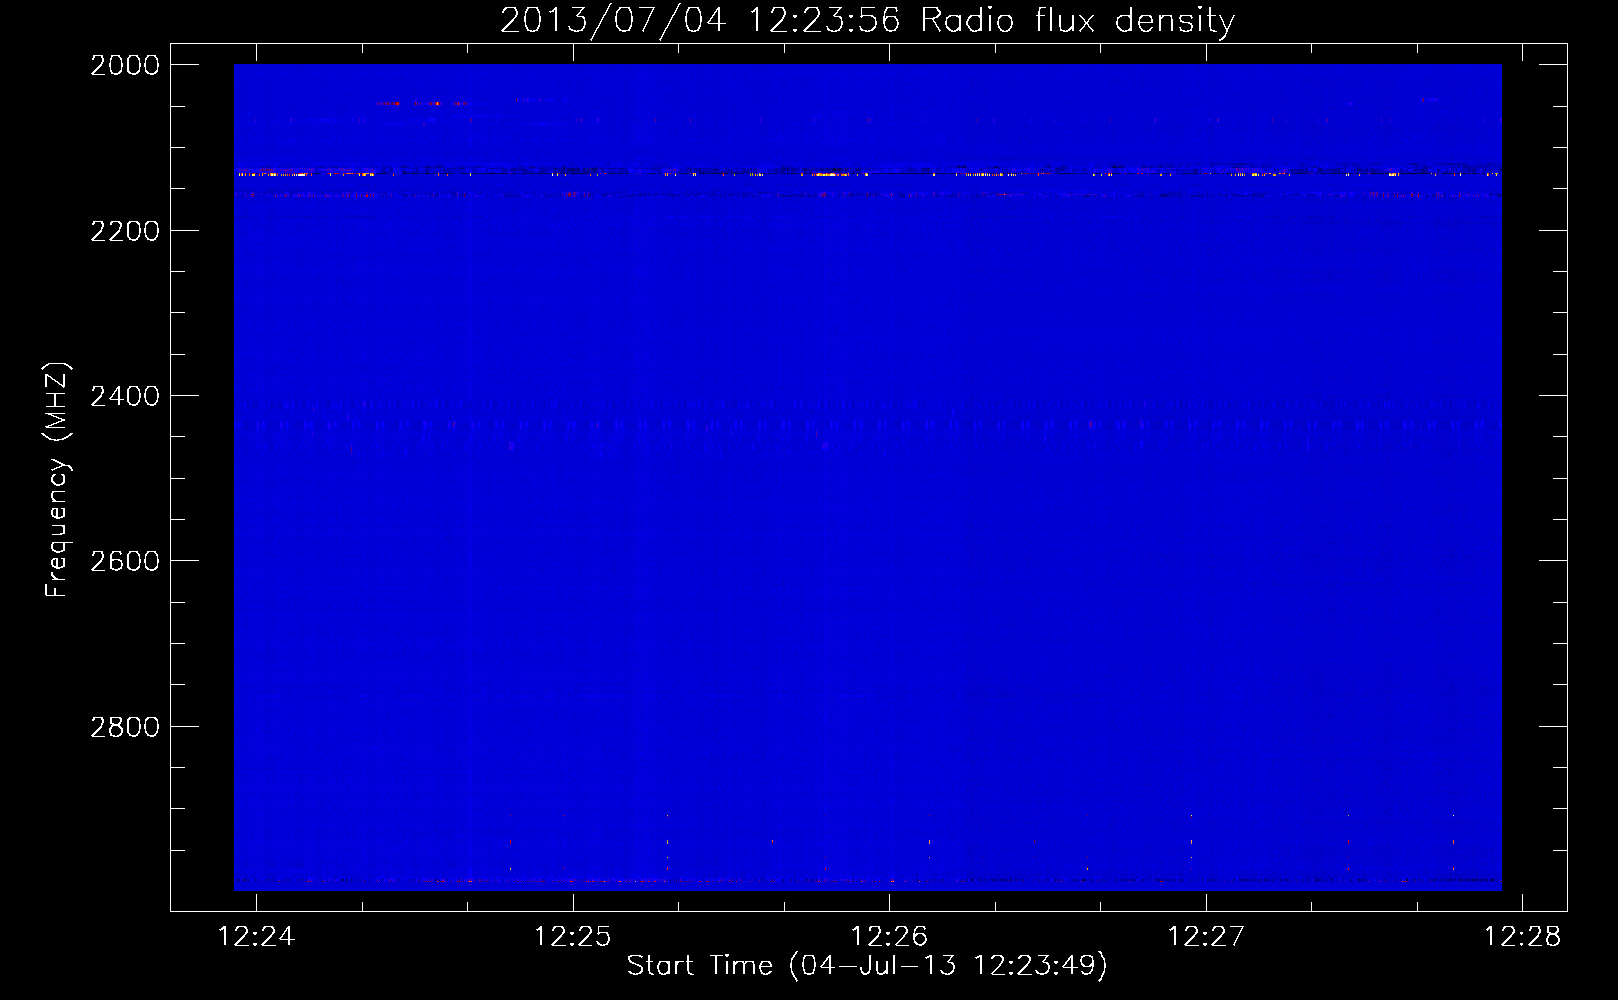The width and height of the screenshot is (1618, 1000).
Task: Click the 'Start Time (04-Jul-13 12:23:49)' x-axis label
Action: [x=867, y=966]
